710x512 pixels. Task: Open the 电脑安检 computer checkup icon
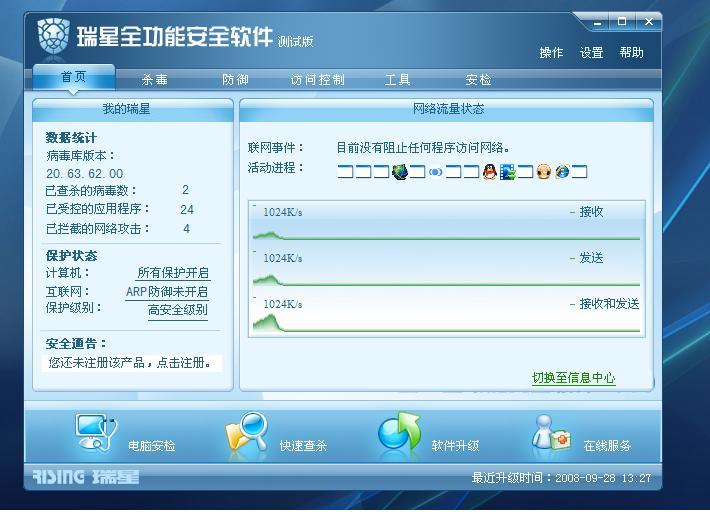click(96, 432)
